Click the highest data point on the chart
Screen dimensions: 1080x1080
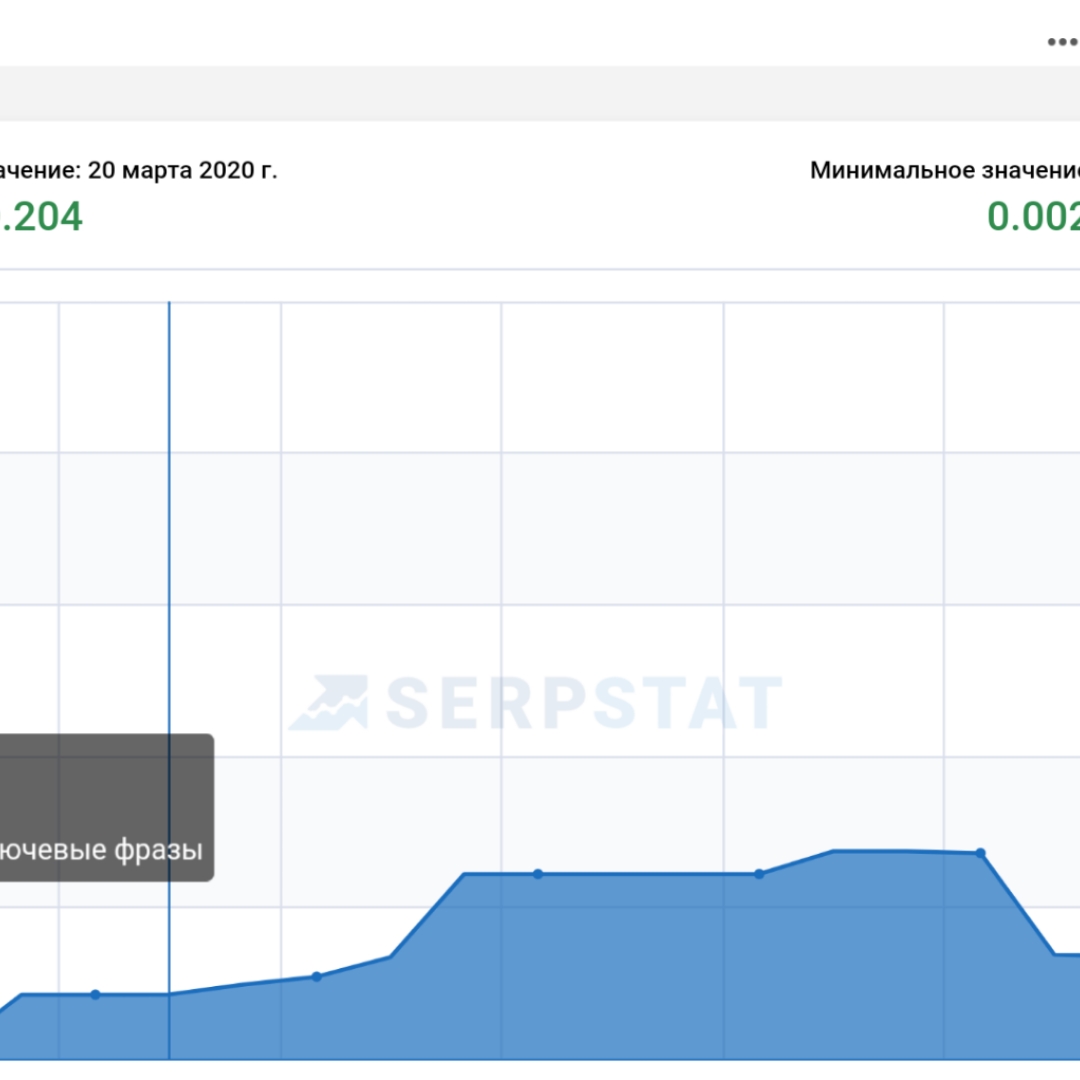[981, 853]
